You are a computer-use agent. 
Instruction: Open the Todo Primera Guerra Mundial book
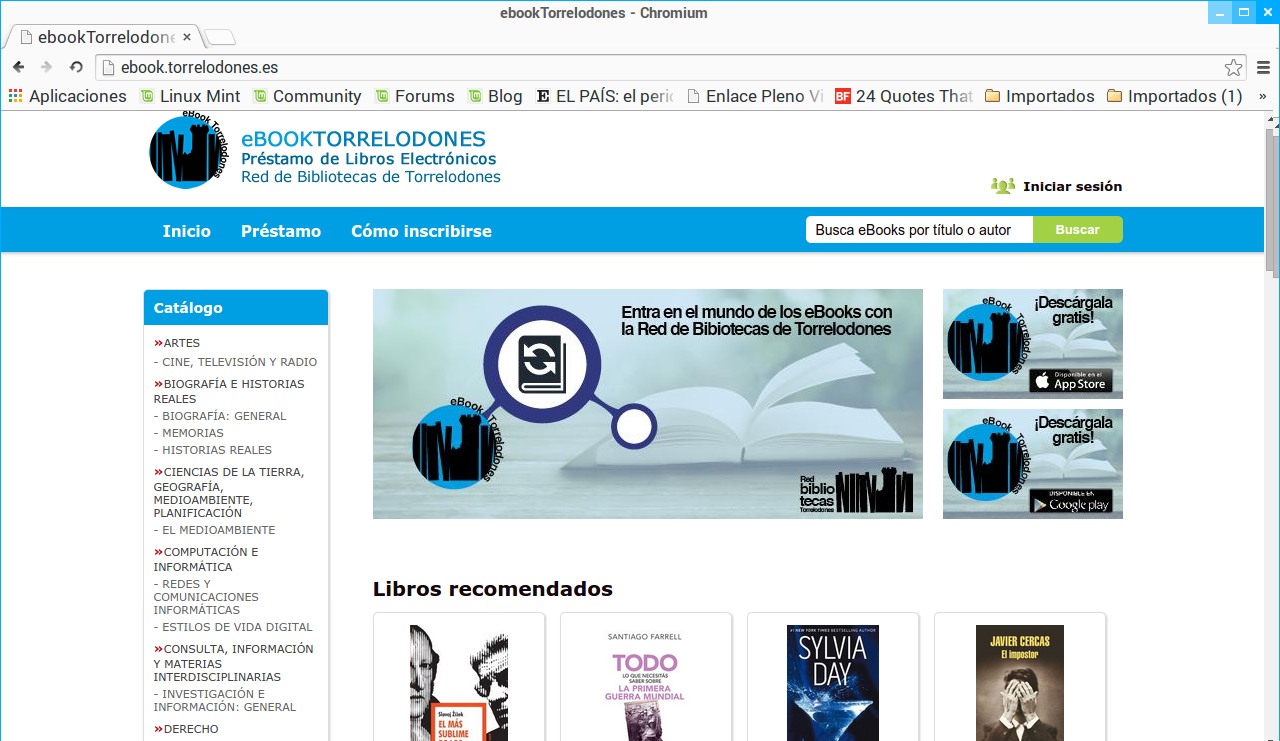[x=646, y=683]
